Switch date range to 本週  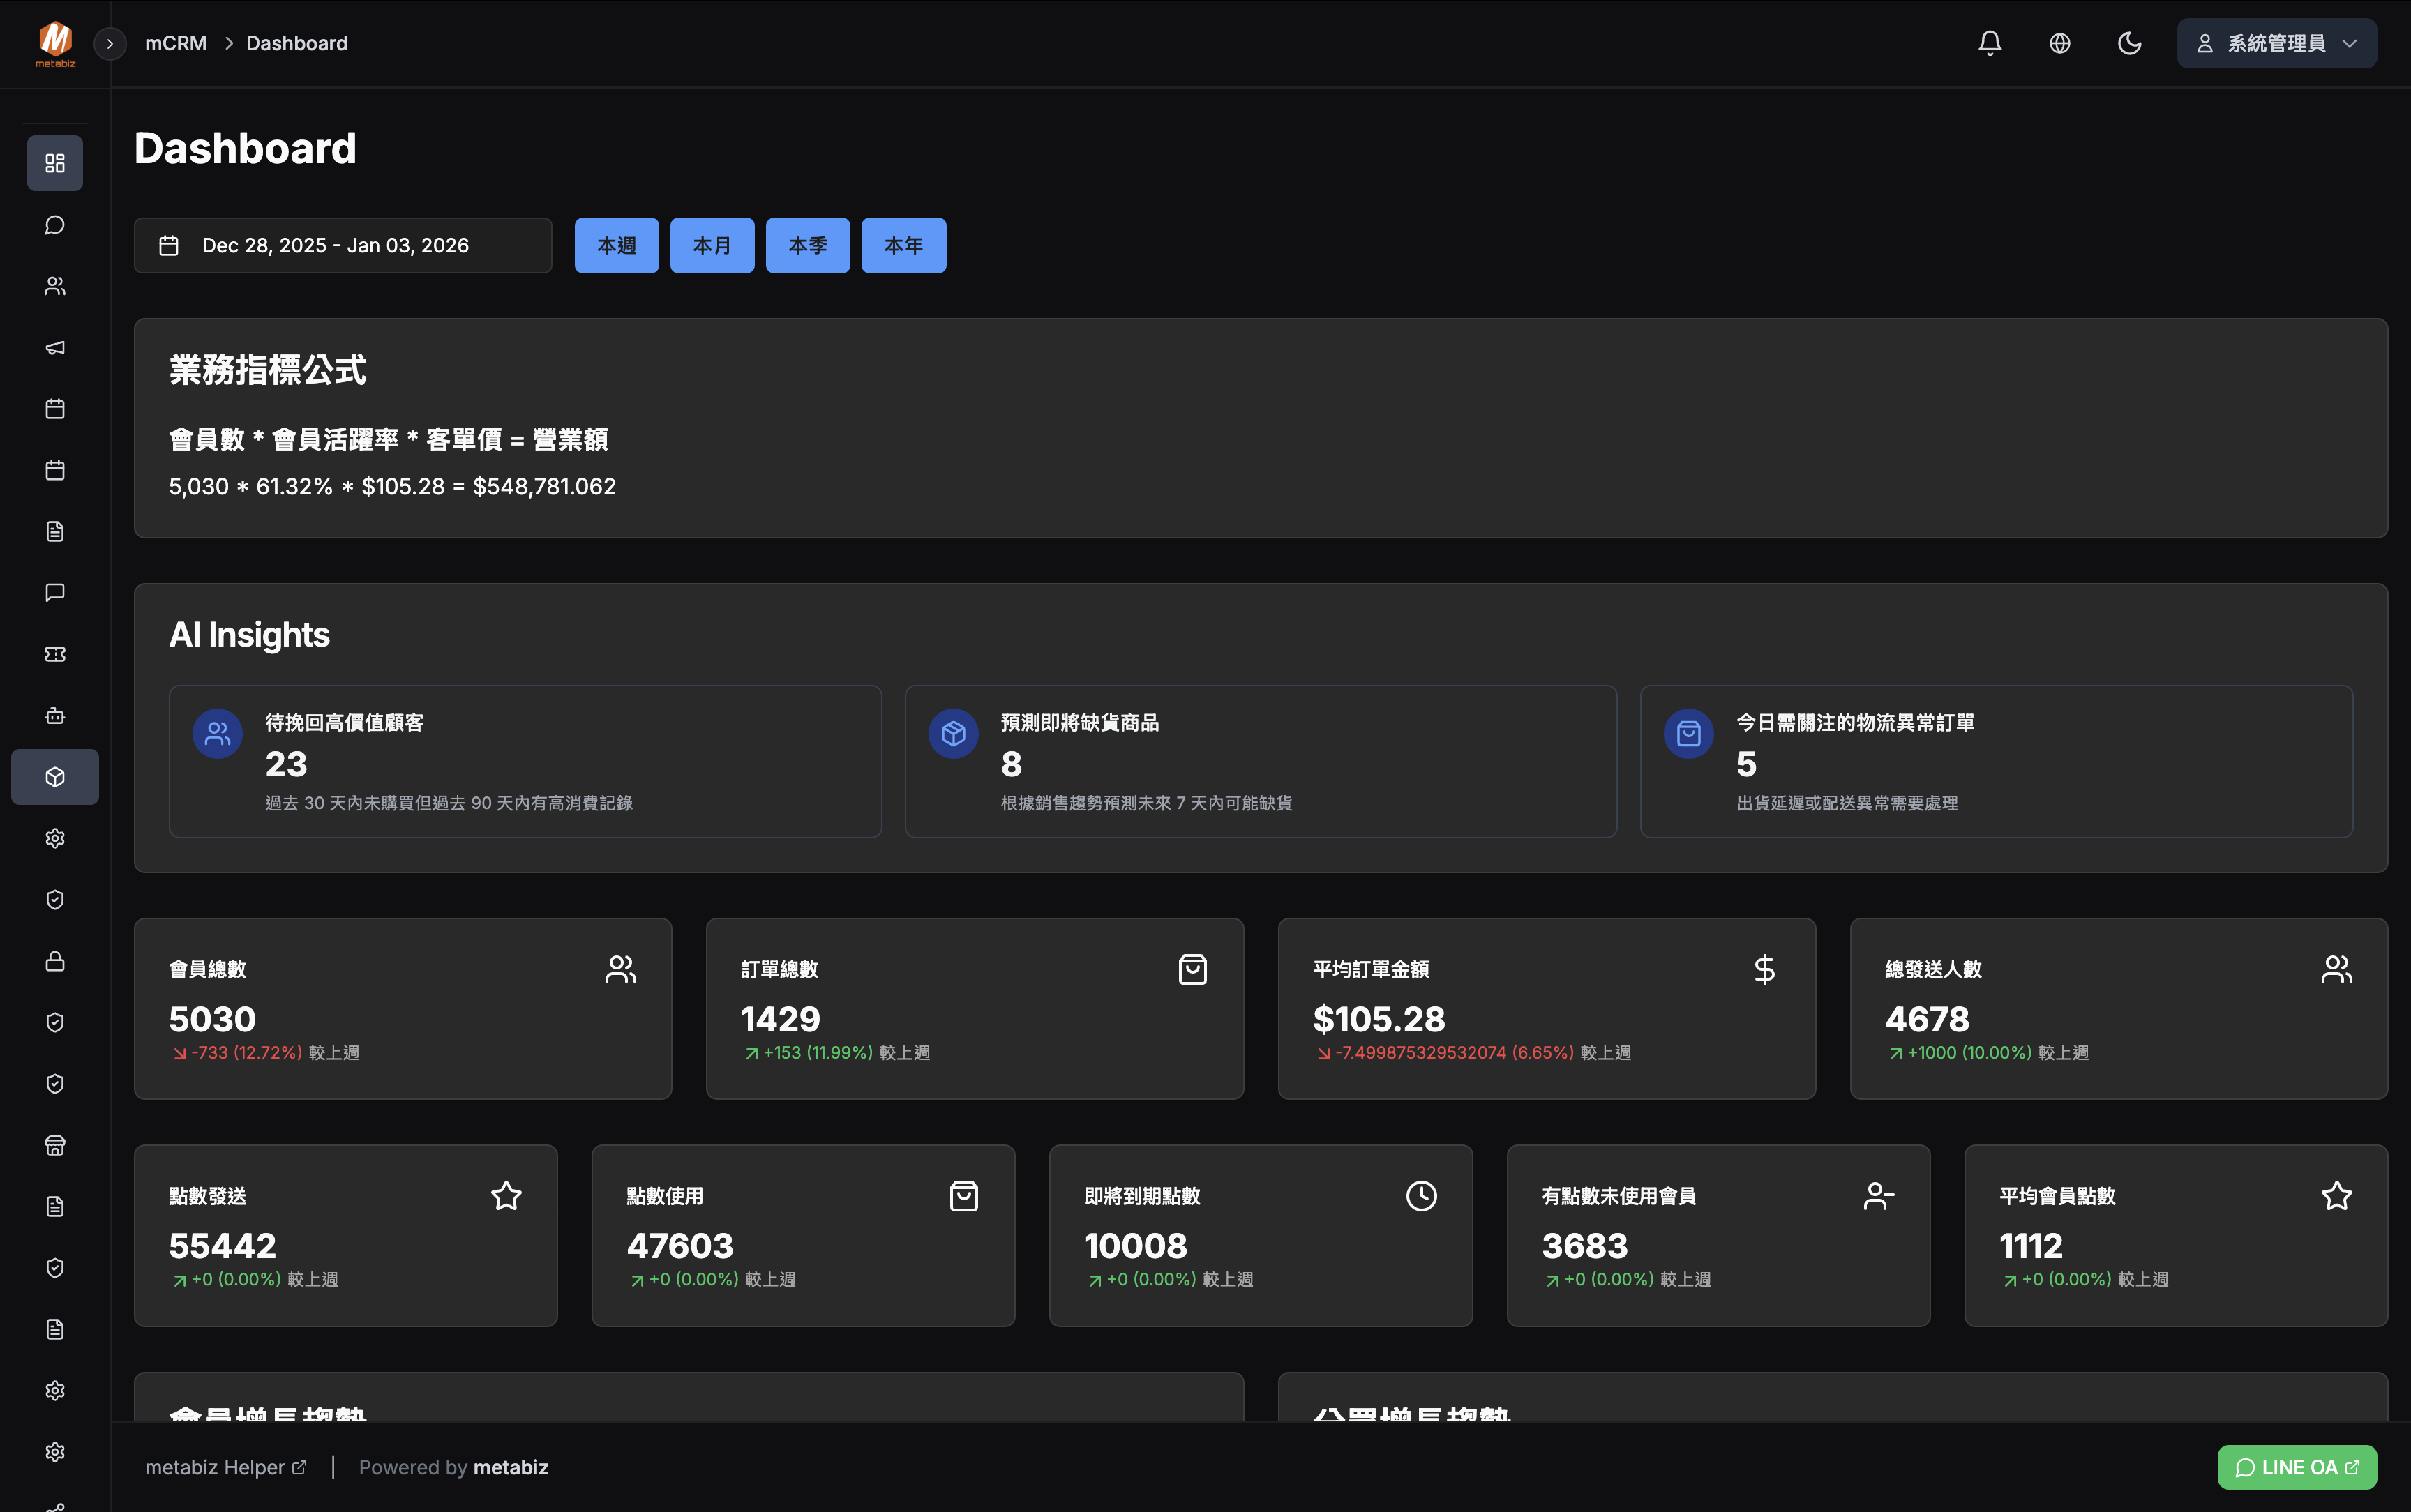click(x=616, y=245)
